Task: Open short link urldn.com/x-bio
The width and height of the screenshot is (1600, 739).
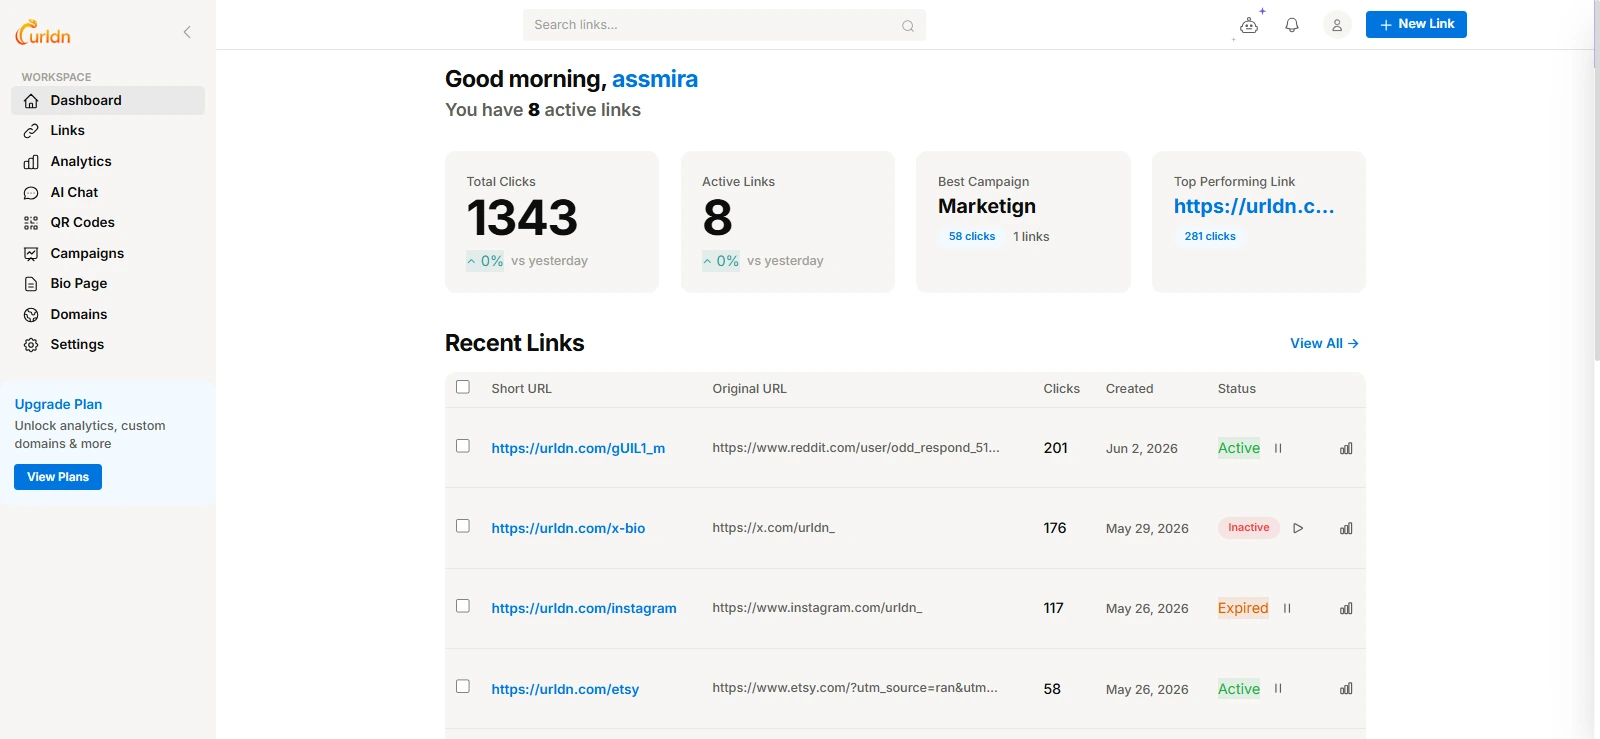Action: coord(568,528)
